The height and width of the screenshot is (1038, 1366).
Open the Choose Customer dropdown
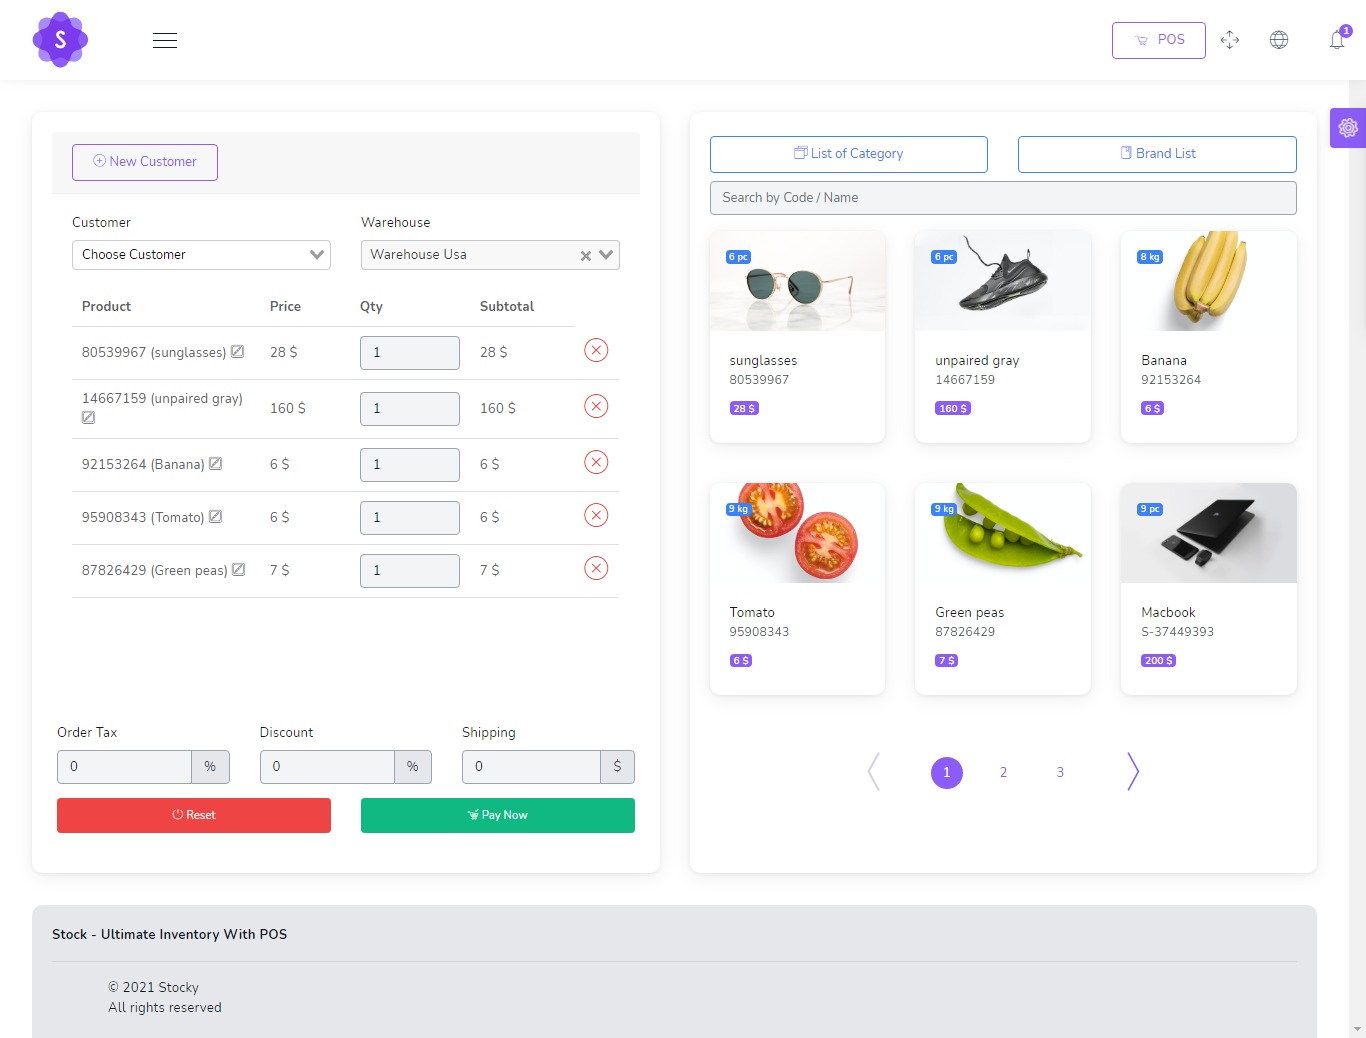click(200, 254)
